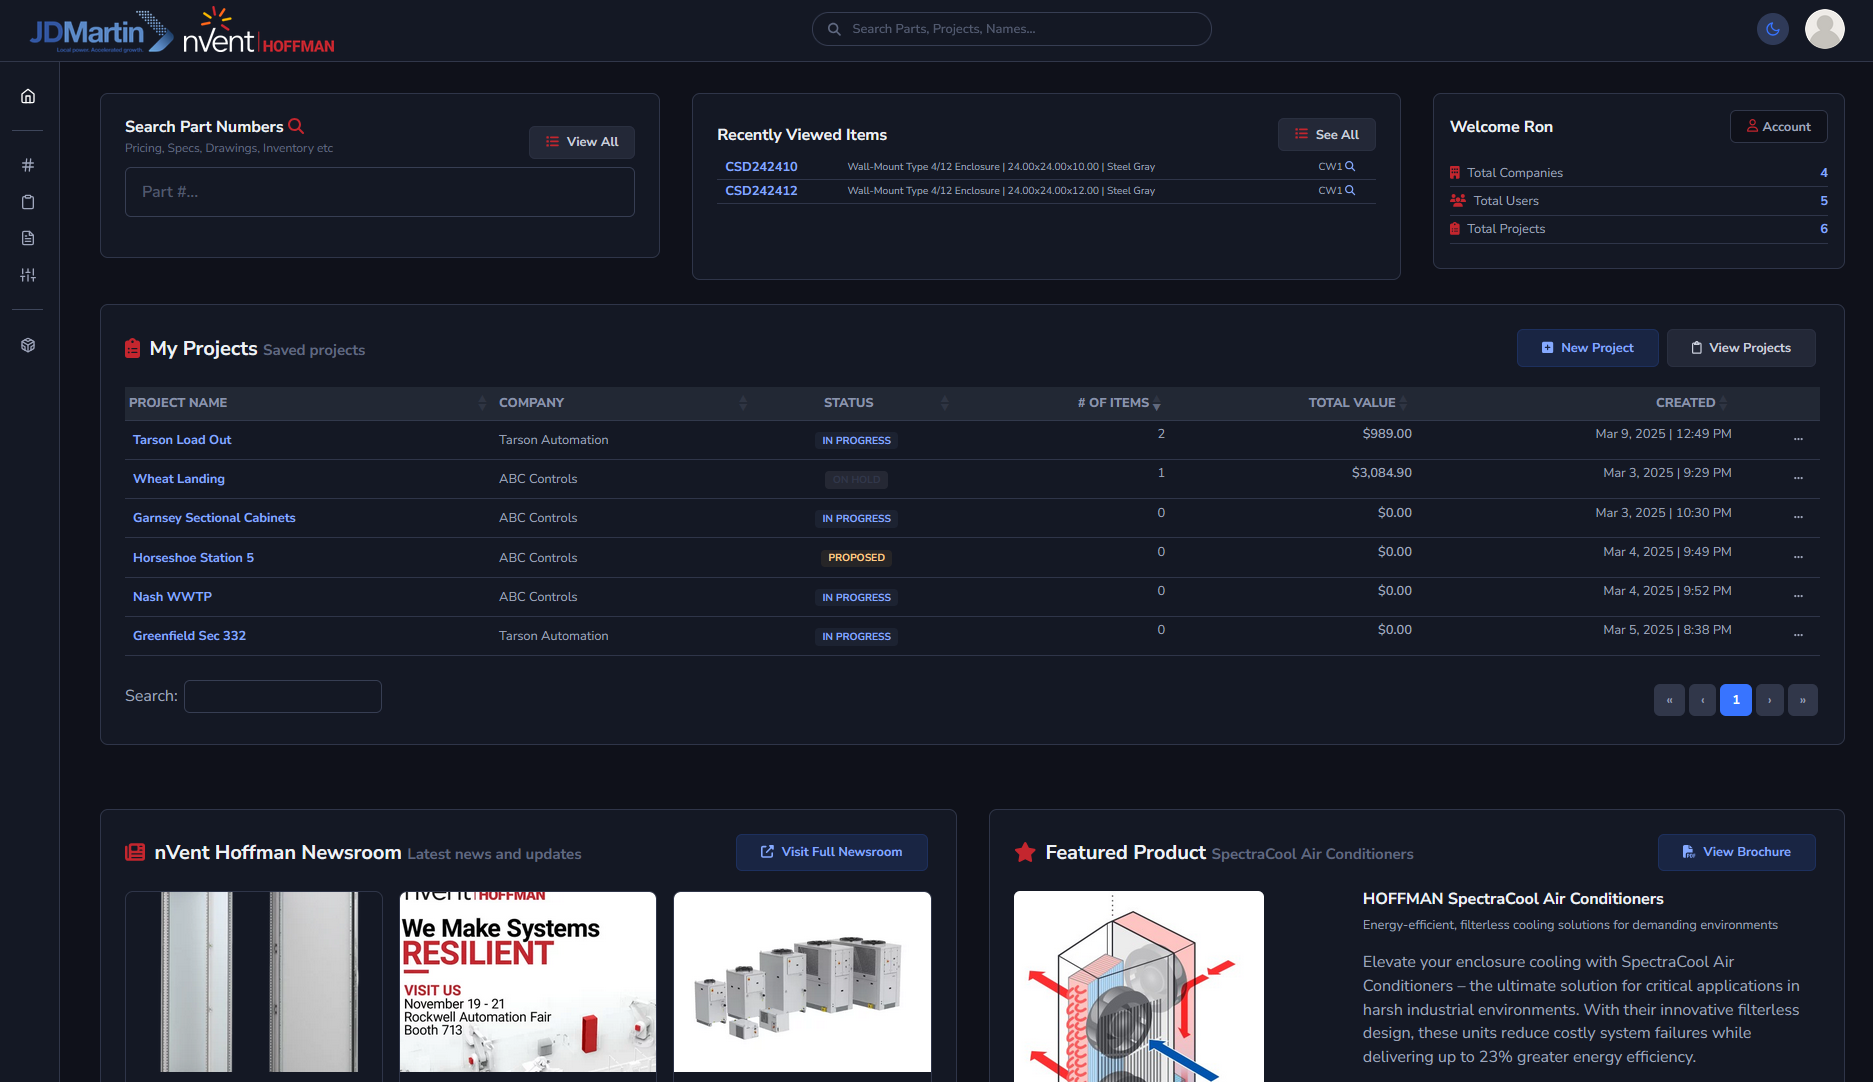Open row options menu for Tarson Load Out
Image resolution: width=1873 pixels, height=1082 pixels.
[1798, 439]
